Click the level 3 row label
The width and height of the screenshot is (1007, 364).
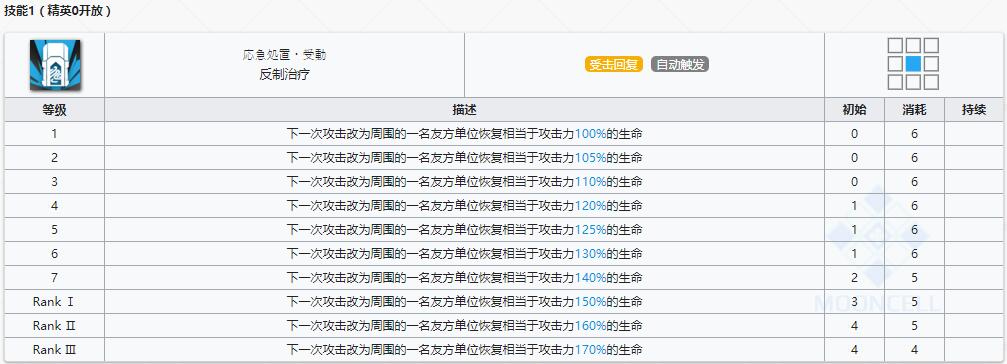(x=55, y=182)
